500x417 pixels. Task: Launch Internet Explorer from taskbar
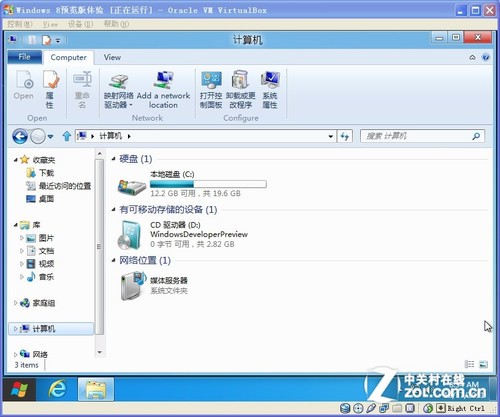pyautogui.click(x=57, y=389)
